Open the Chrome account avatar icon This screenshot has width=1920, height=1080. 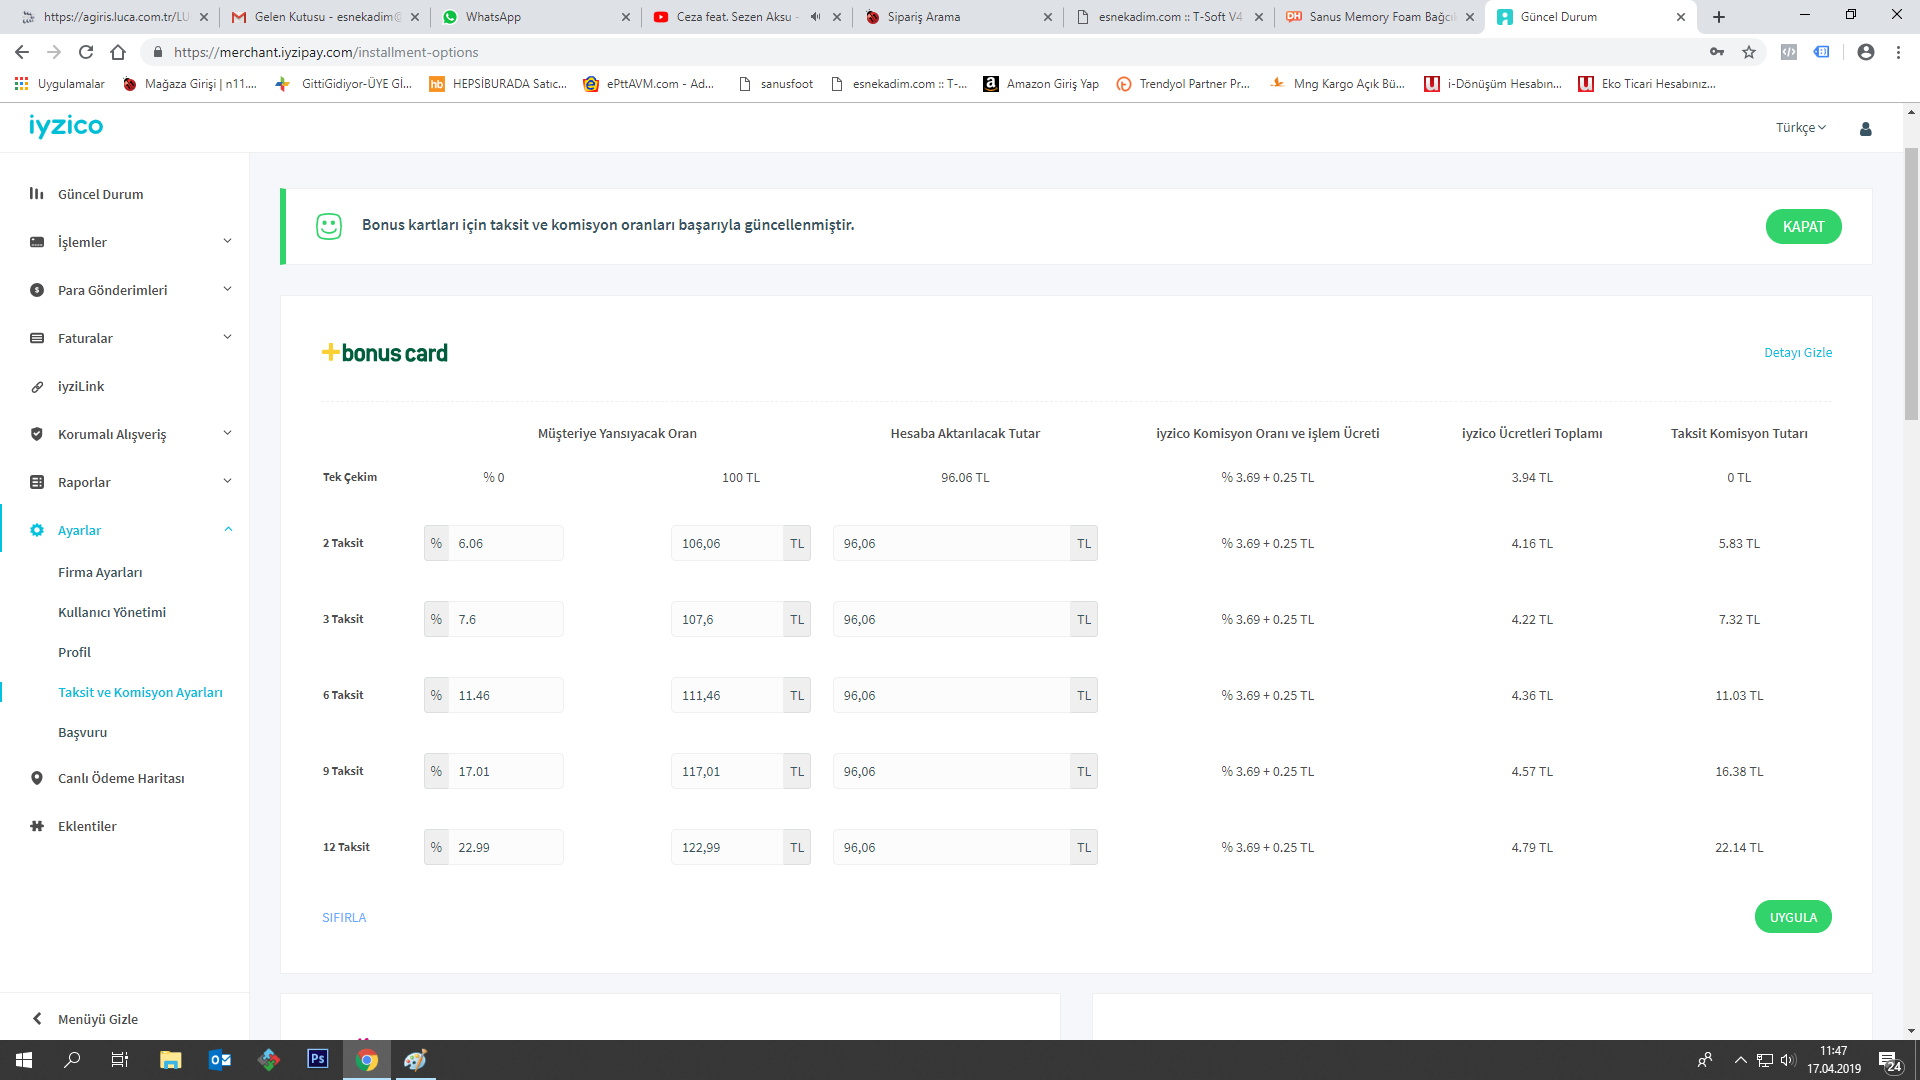tap(1866, 52)
